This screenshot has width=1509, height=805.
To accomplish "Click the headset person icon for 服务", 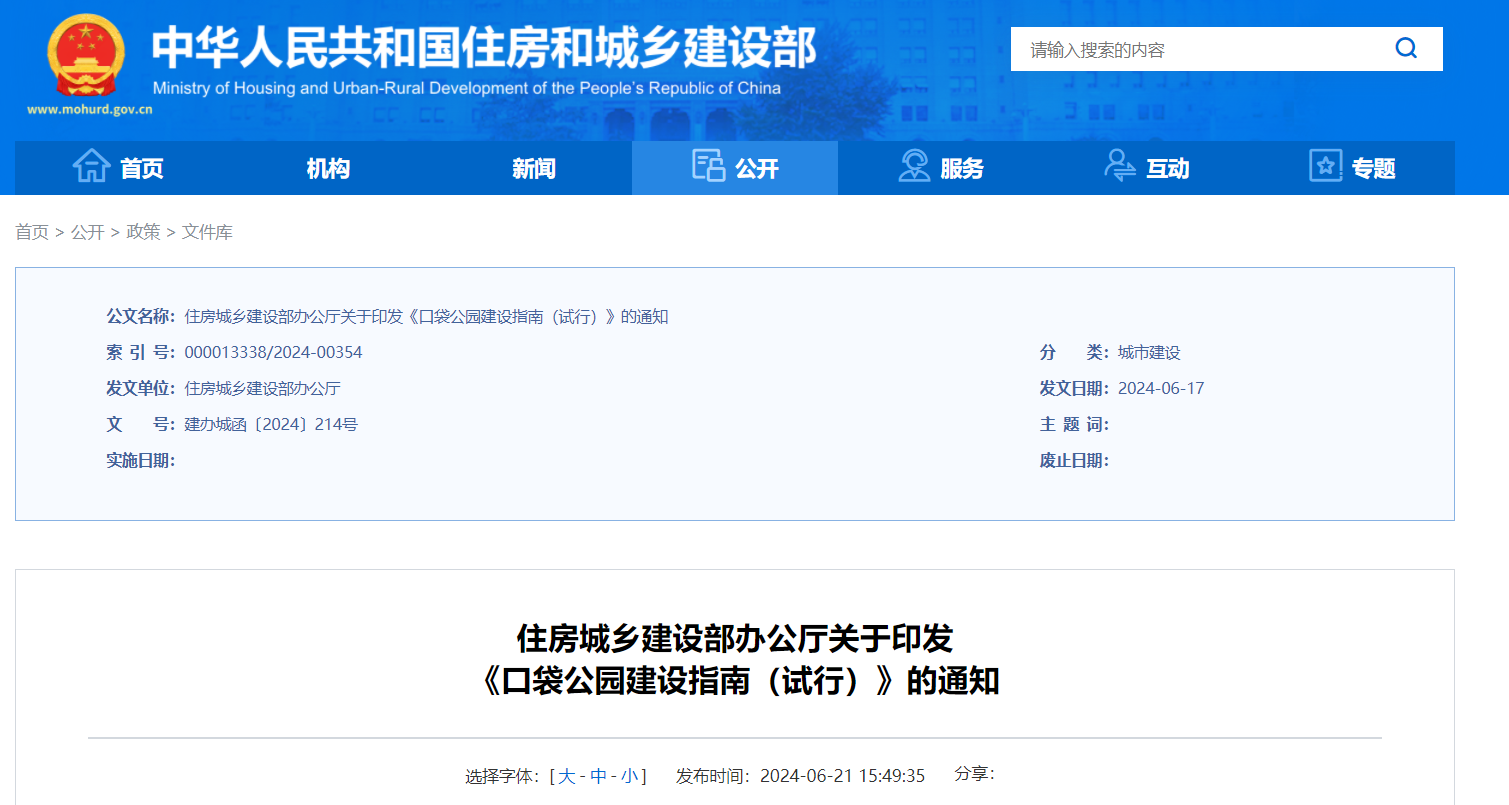I will tap(913, 167).
